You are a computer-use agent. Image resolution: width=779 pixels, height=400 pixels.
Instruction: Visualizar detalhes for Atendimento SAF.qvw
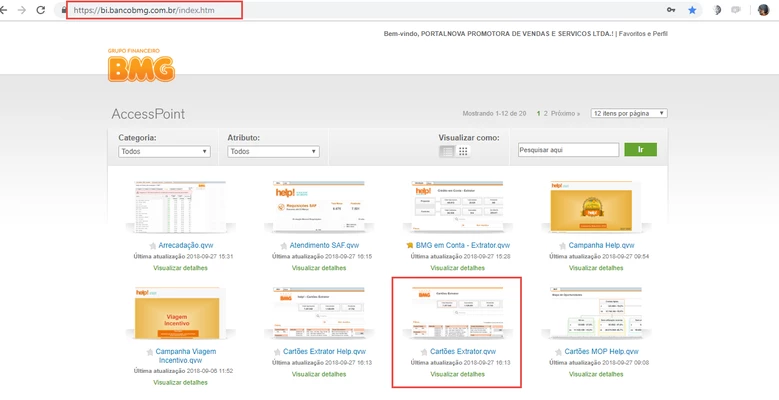(319, 268)
